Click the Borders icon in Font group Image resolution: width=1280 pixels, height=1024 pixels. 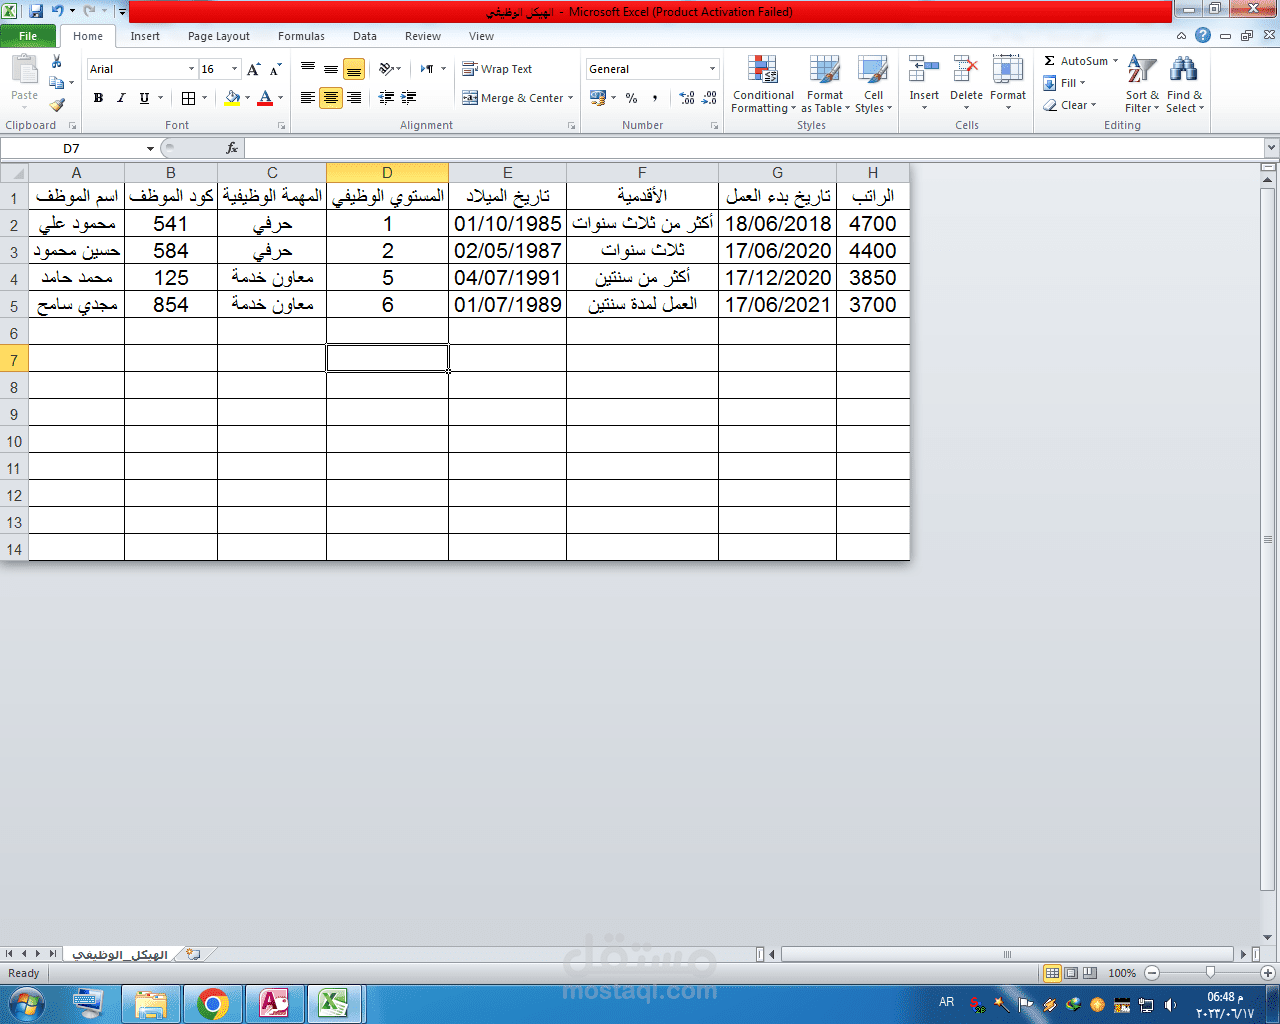pyautogui.click(x=188, y=98)
